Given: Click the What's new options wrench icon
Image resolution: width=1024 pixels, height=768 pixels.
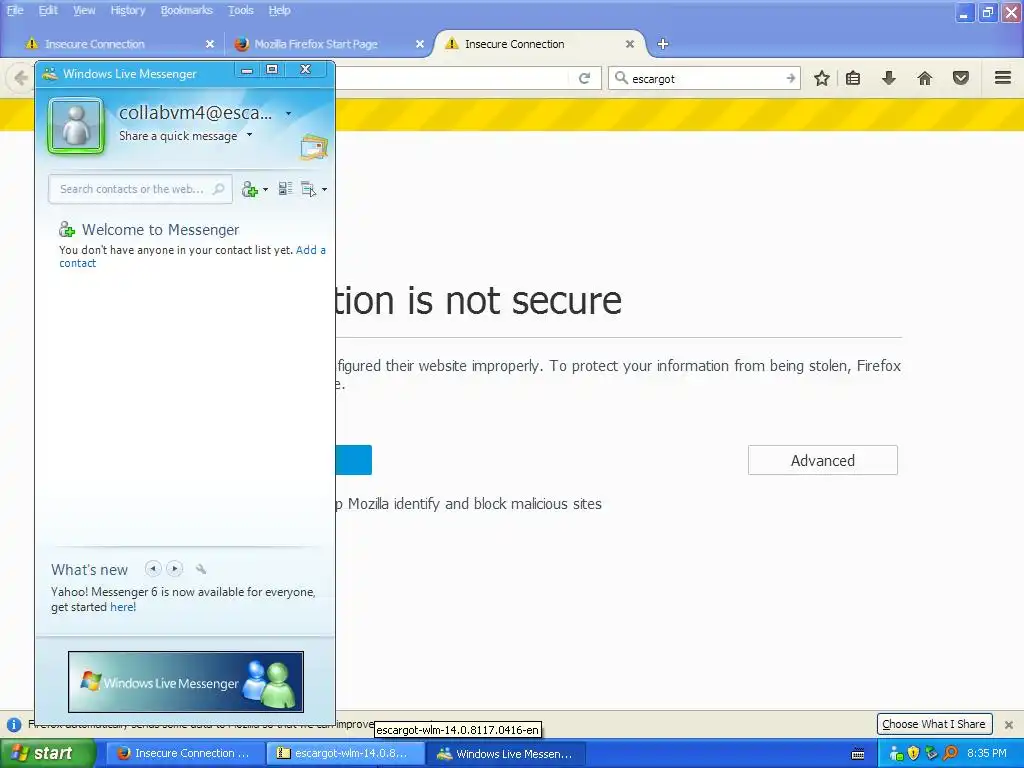Looking at the screenshot, I should point(201,569).
